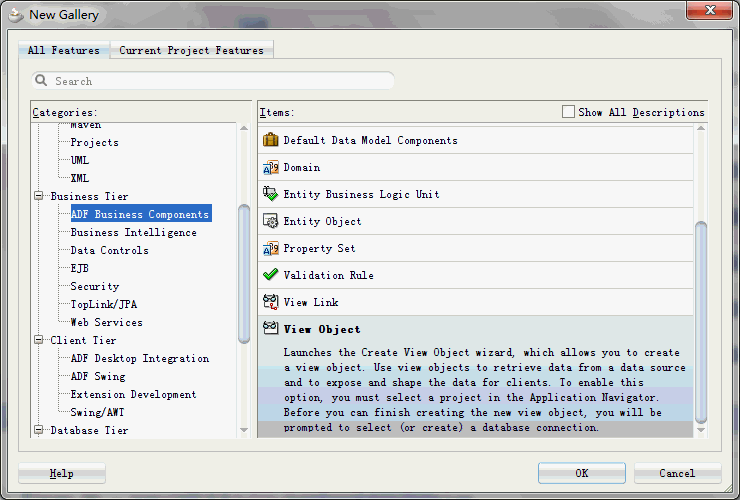Select EJB category
The width and height of the screenshot is (740, 500).
click(80, 268)
